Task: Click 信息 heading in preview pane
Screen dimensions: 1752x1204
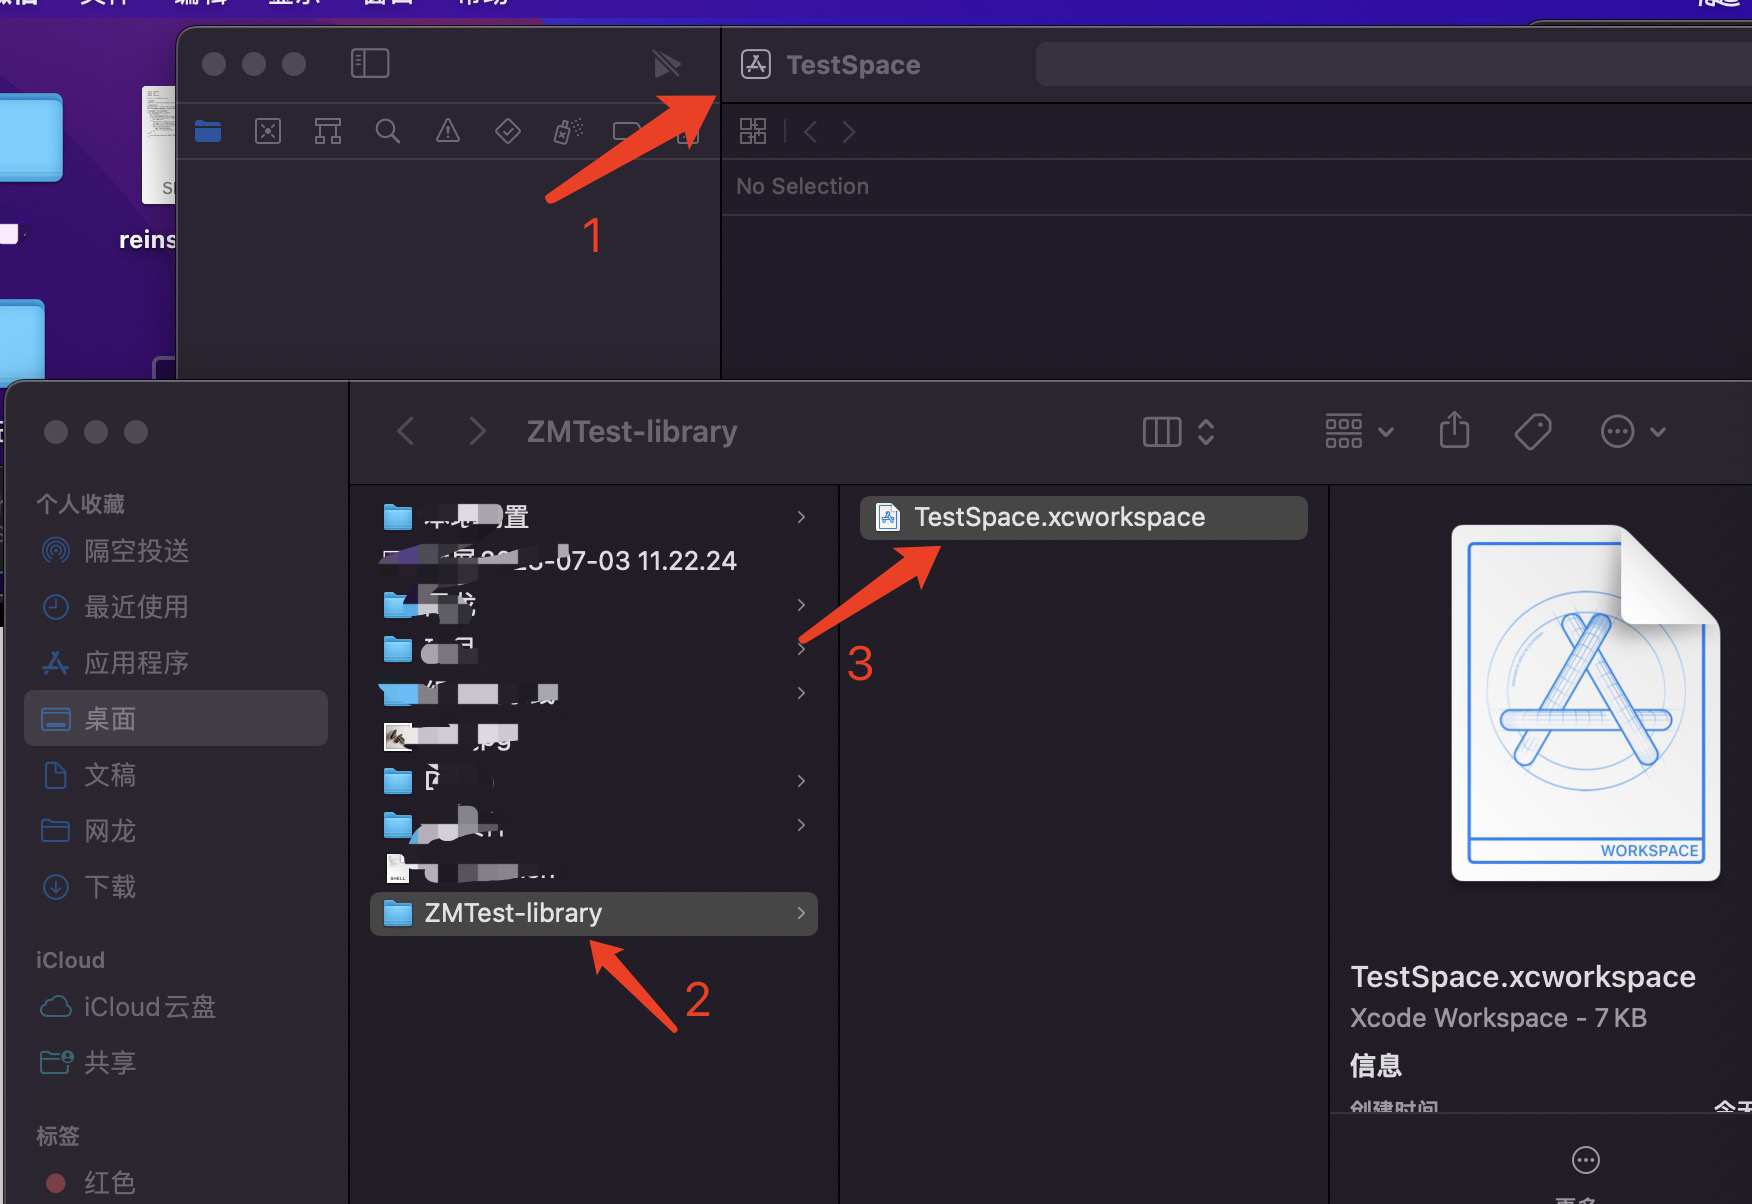Action: pyautogui.click(x=1376, y=1066)
